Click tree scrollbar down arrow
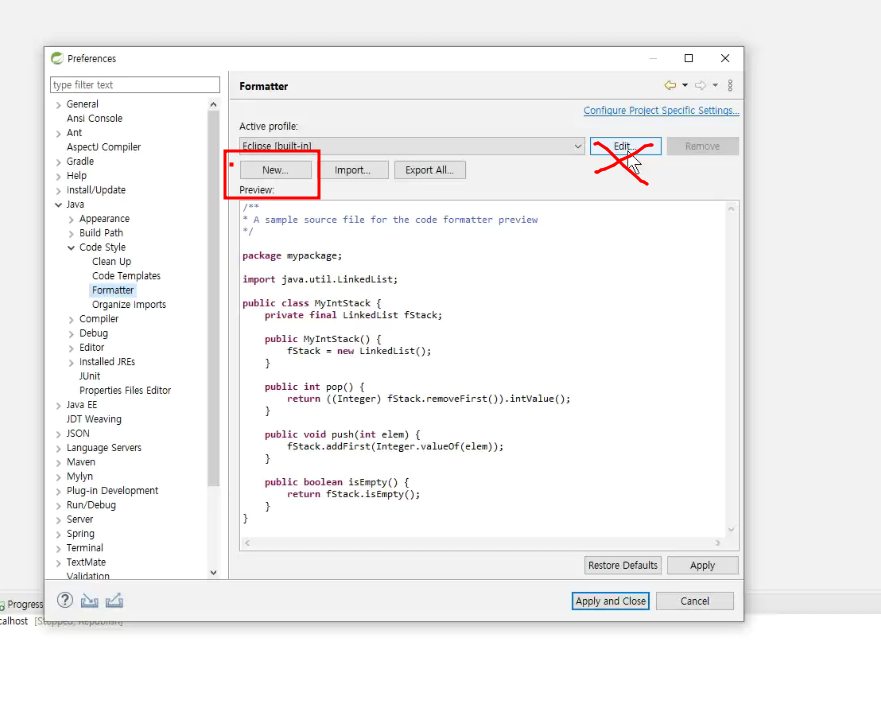Viewport: 881px width, 715px height. tap(214, 573)
